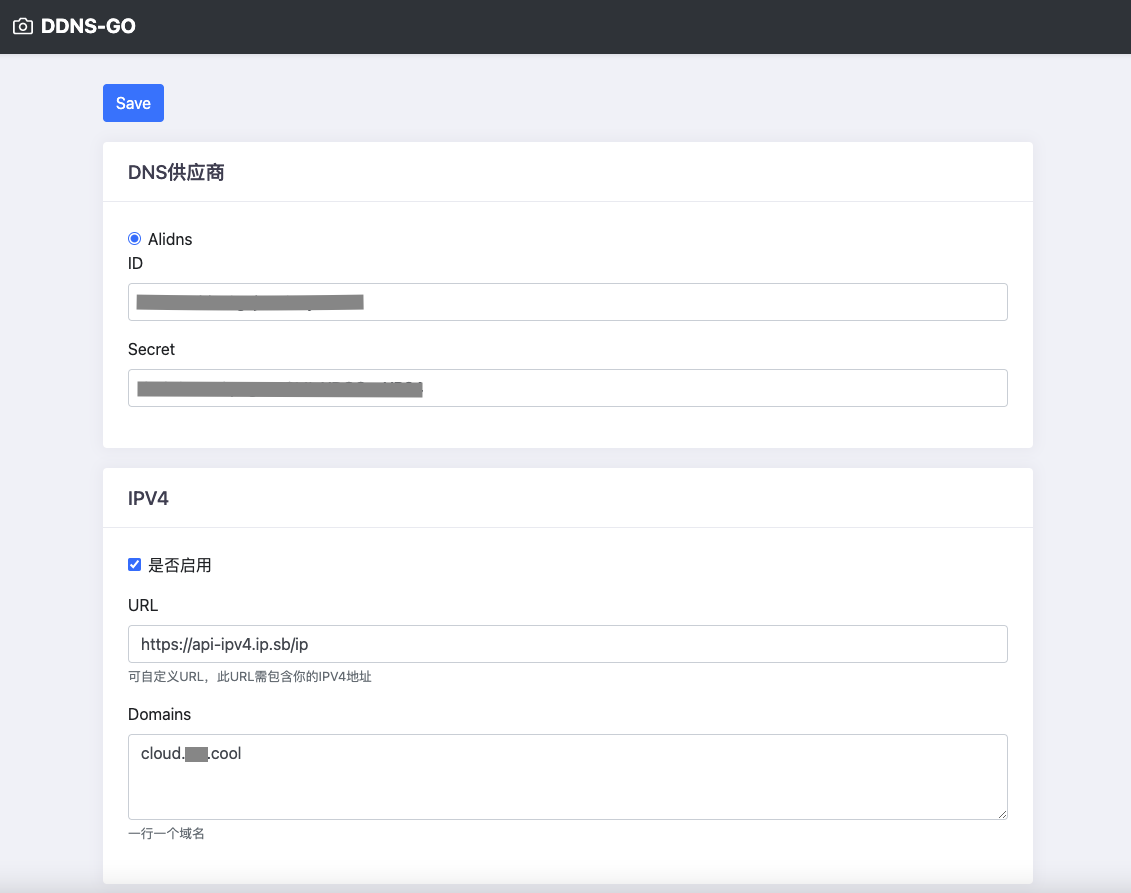Click the Secret field label
The height and width of the screenshot is (893, 1131).
(x=151, y=349)
